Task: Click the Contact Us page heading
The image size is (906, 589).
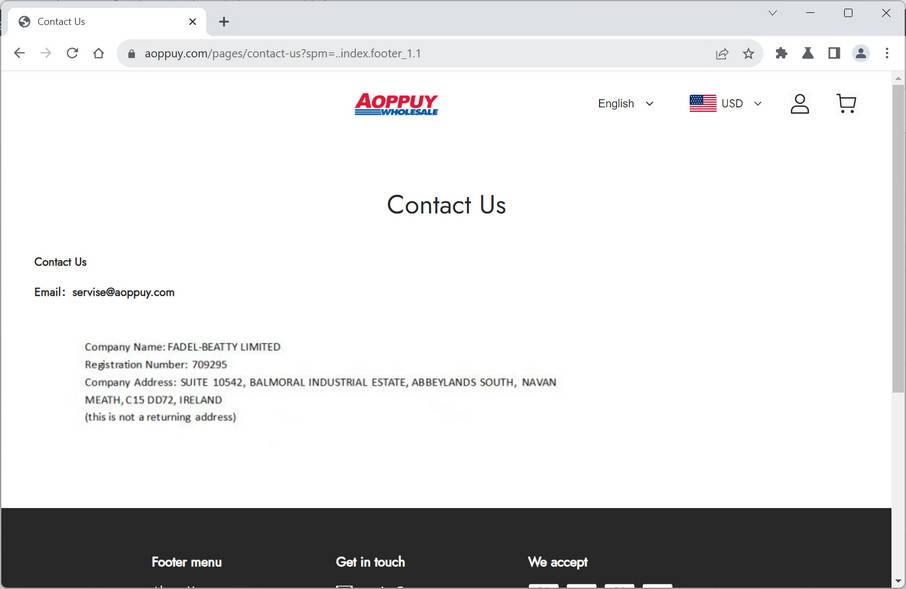Action: pyautogui.click(x=446, y=205)
